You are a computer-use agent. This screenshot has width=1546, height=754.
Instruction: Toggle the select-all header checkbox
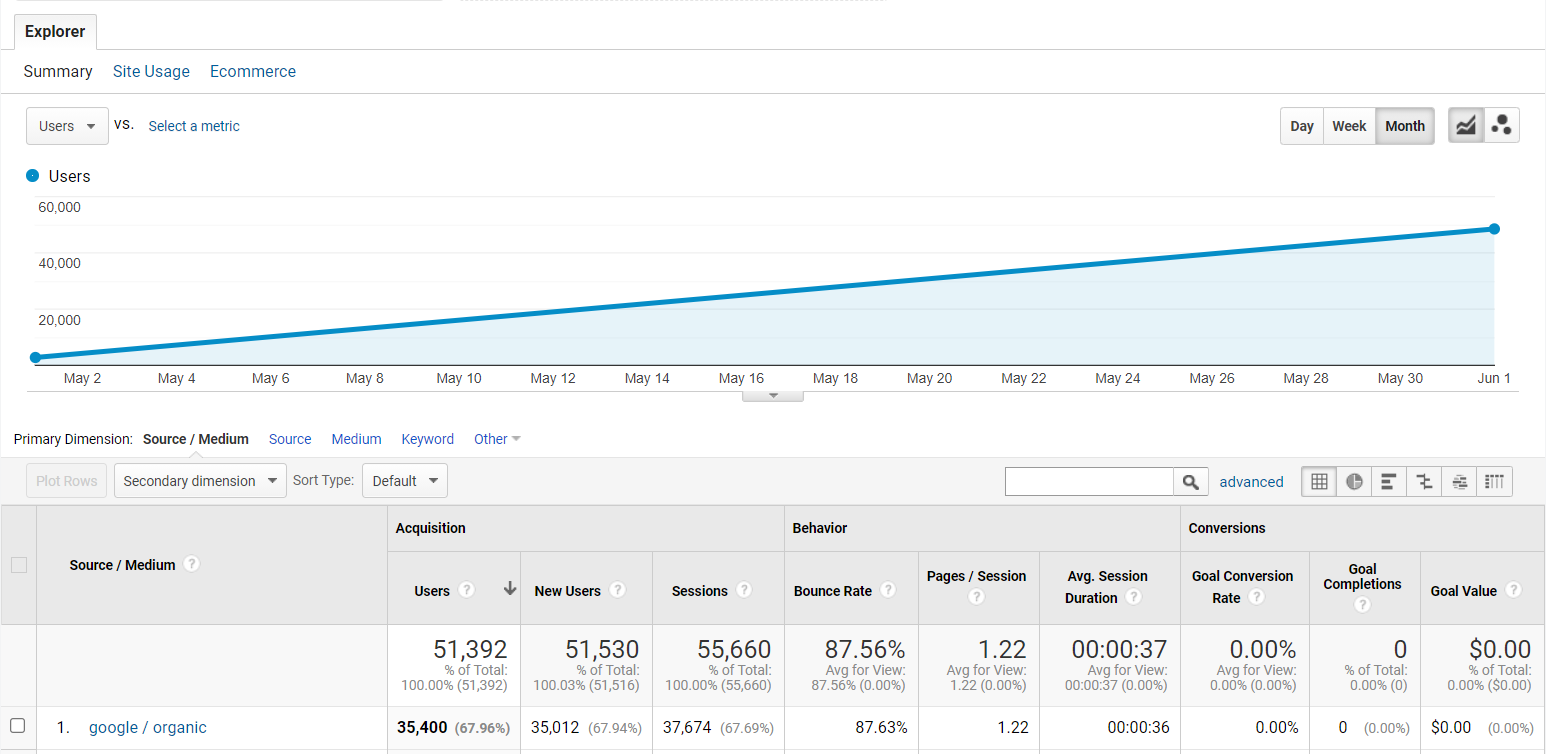(x=18, y=565)
